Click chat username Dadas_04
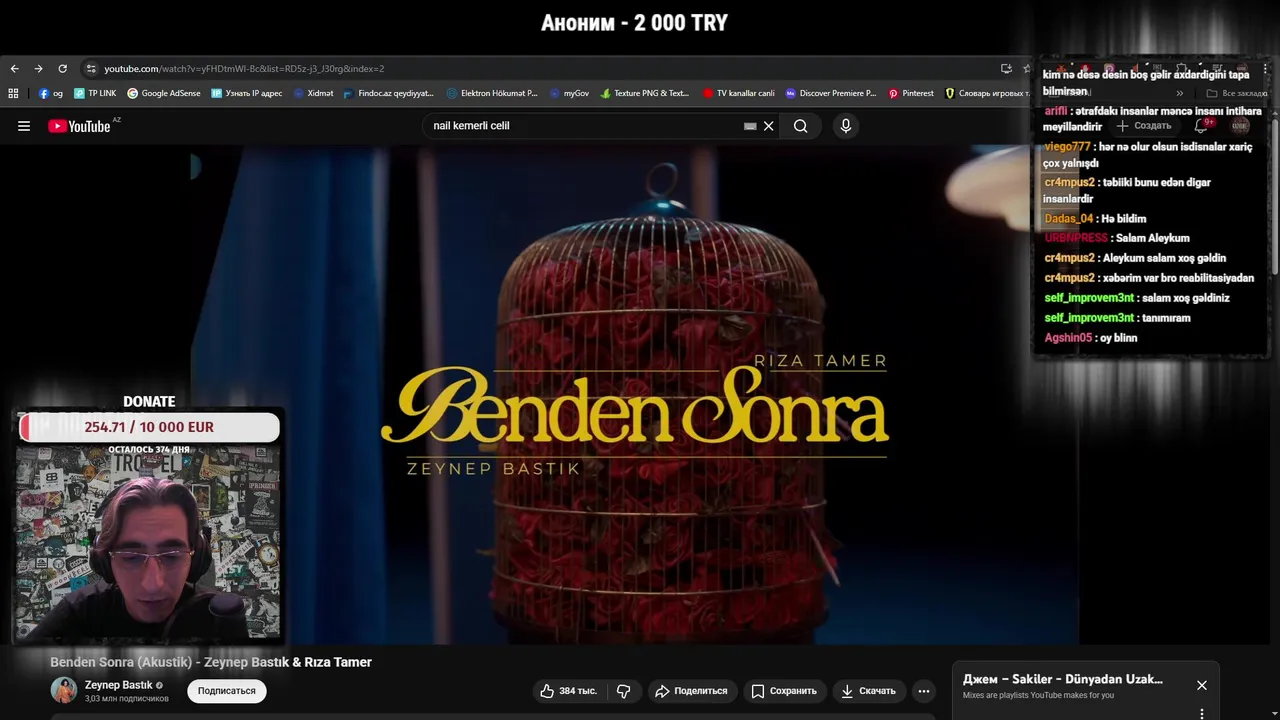This screenshot has width=1280, height=720. click(x=1068, y=219)
